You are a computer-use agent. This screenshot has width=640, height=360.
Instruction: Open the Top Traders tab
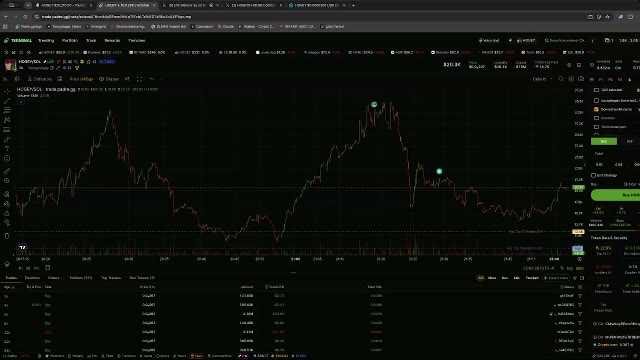(111, 278)
